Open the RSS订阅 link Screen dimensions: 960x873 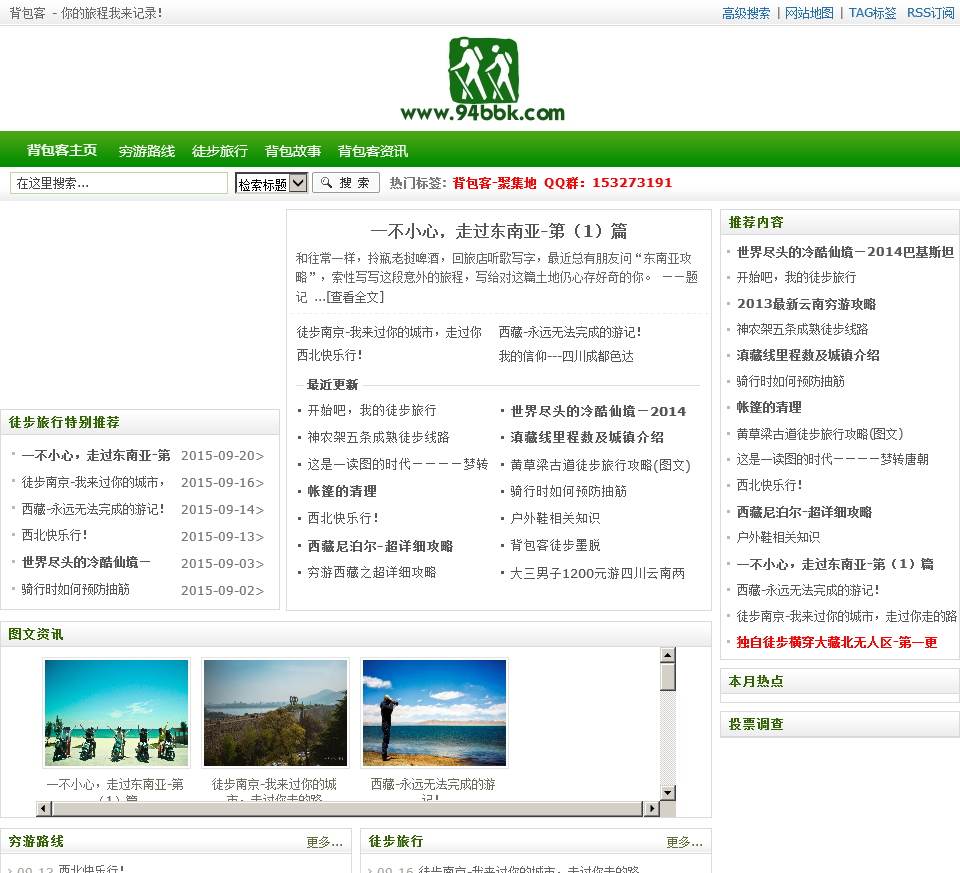[x=931, y=13]
